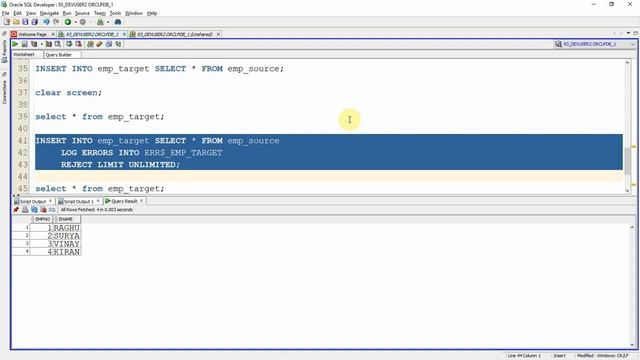The width and height of the screenshot is (640, 360).
Task: Click the To Upper/Lower/InitCap icon
Action: 118,44
